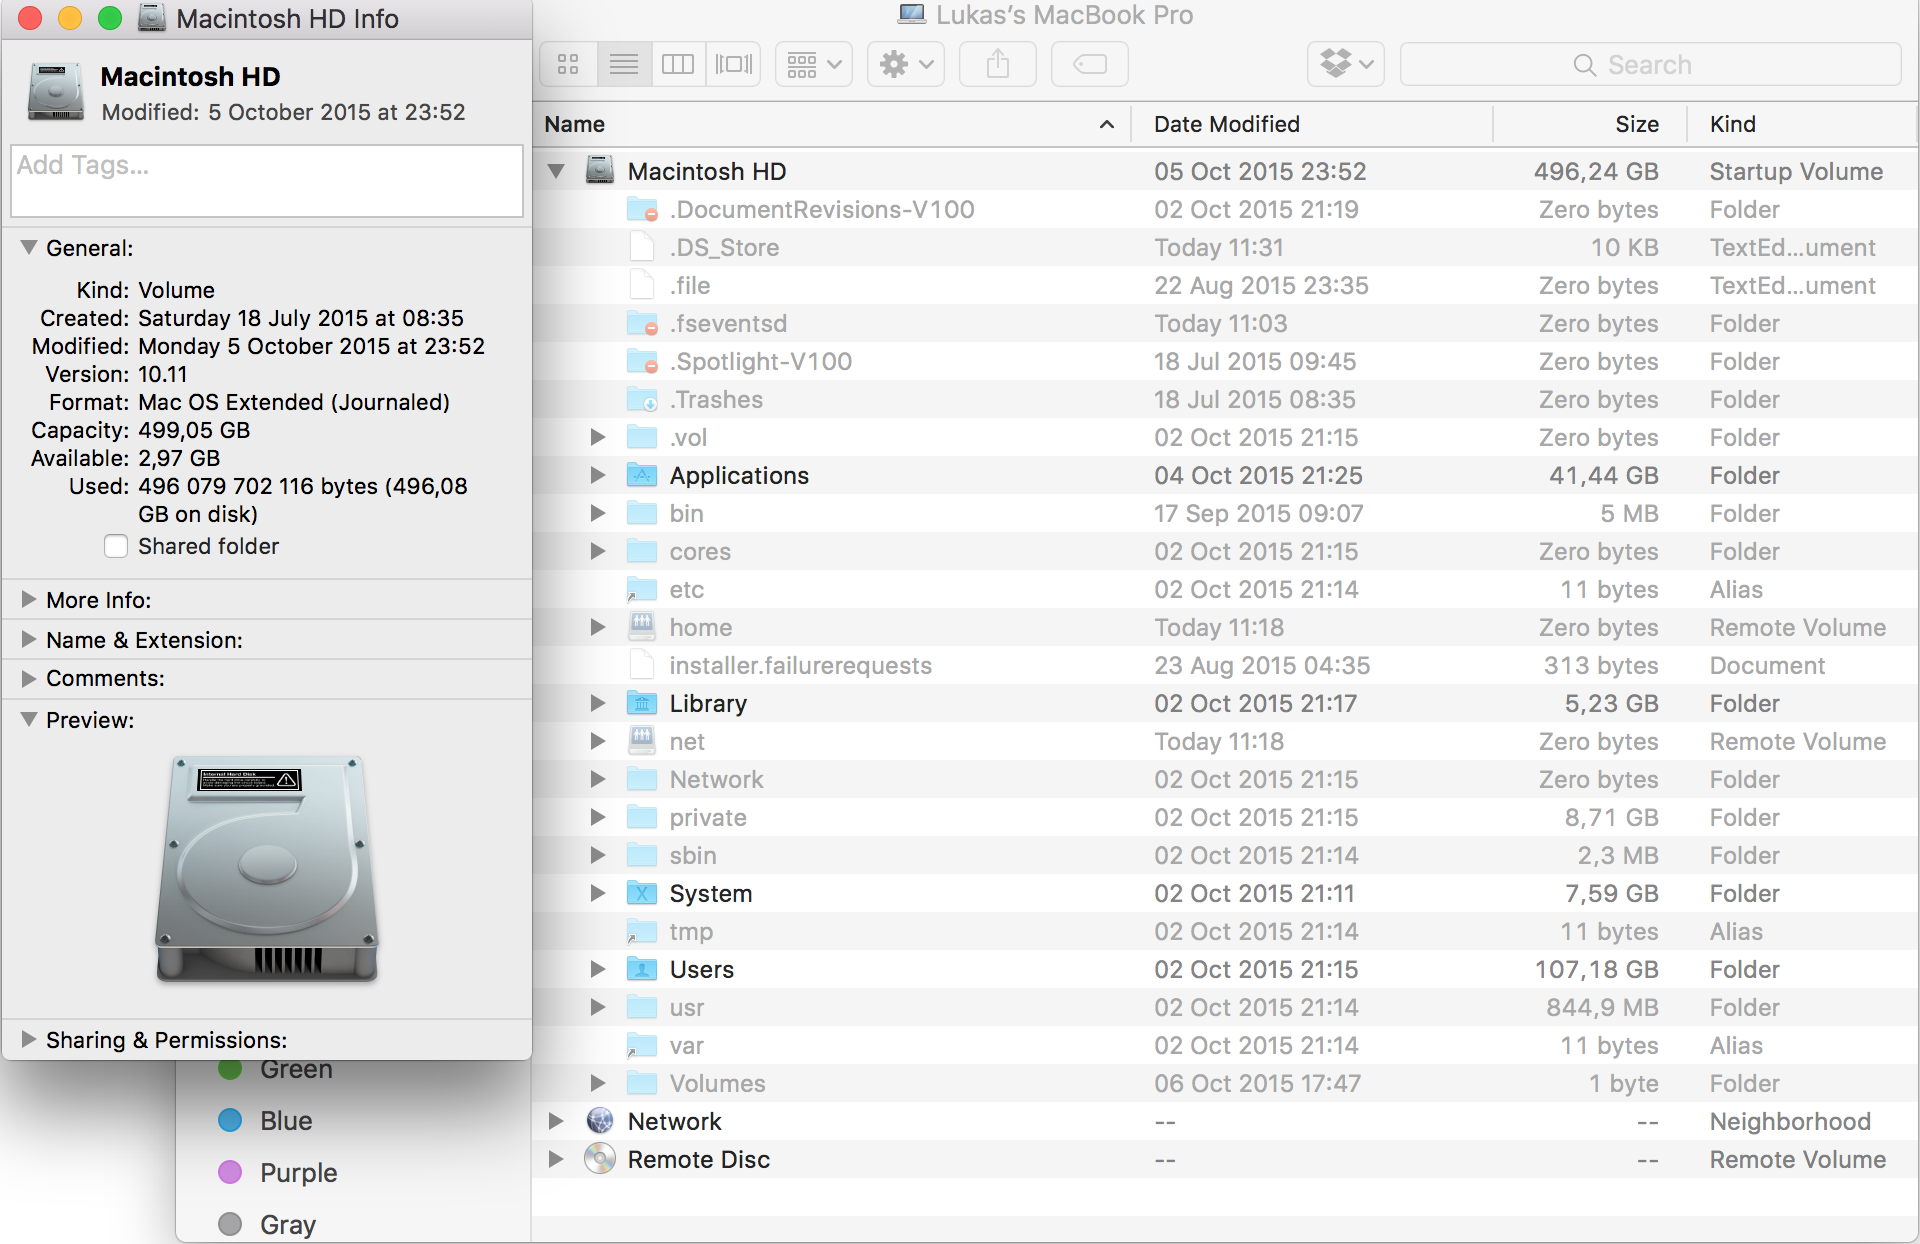Screen dimensions: 1920x1244
Task: Expand the Remote Disc row
Action: tap(556, 1159)
